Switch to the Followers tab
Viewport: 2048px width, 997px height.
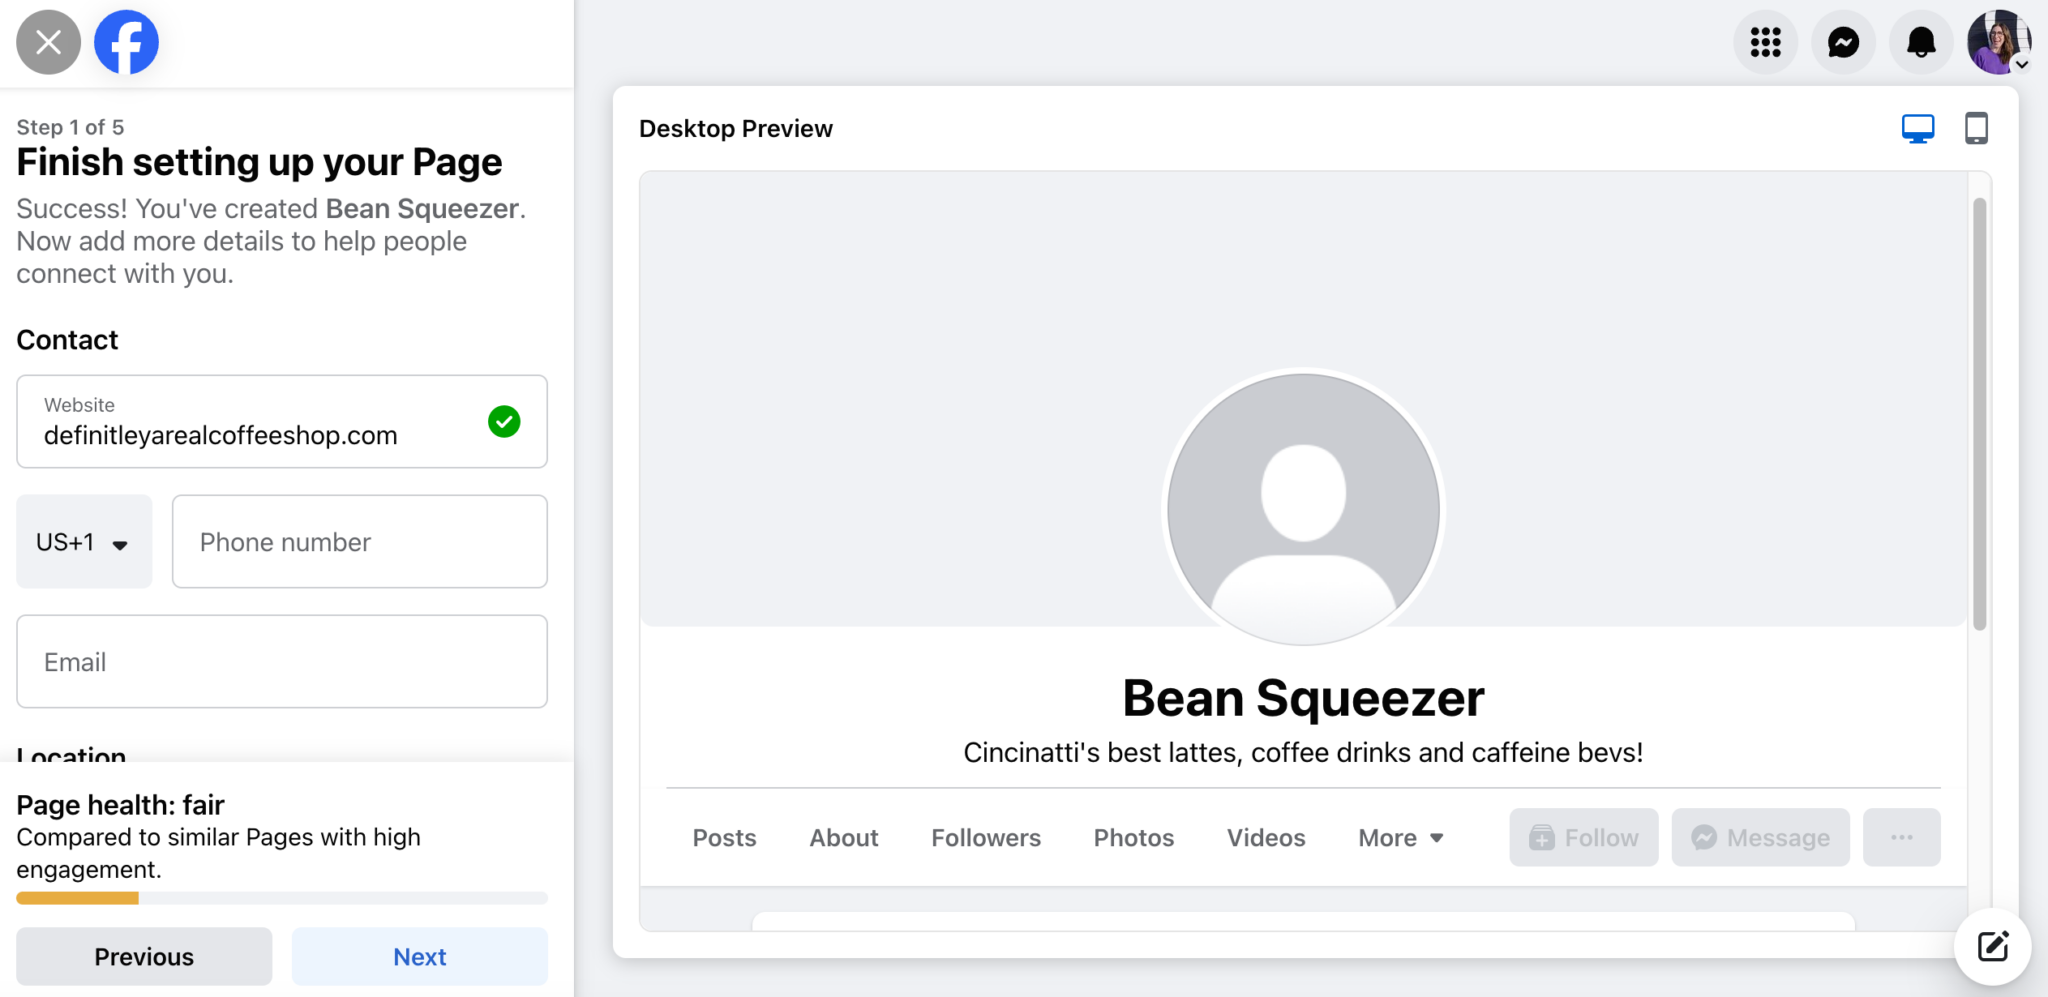(x=986, y=837)
